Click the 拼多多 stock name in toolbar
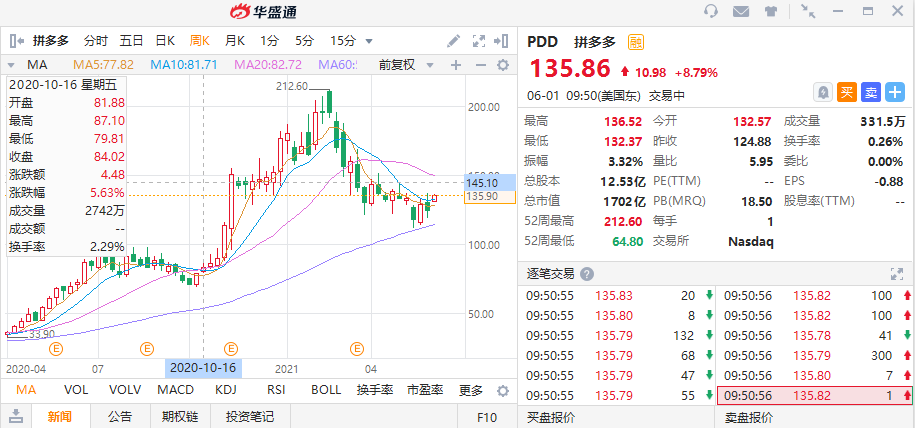Screen dimensions: 915x428 tap(51, 41)
